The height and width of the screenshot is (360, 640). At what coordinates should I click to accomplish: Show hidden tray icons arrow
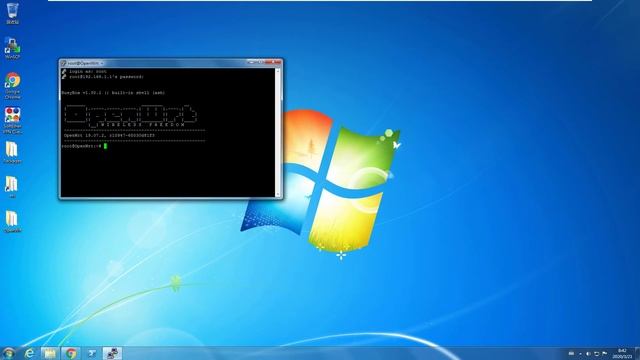click(580, 354)
